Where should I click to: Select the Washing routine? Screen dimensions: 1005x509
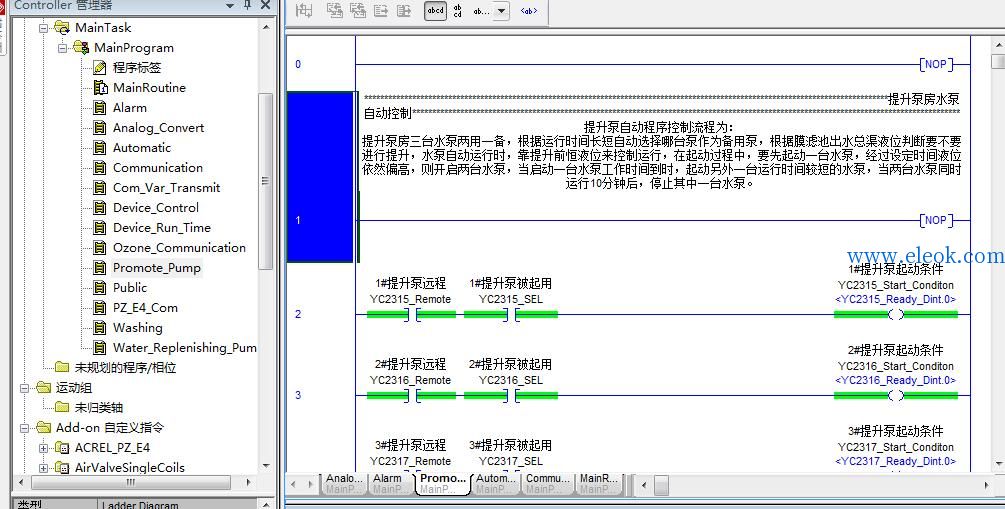(137, 328)
